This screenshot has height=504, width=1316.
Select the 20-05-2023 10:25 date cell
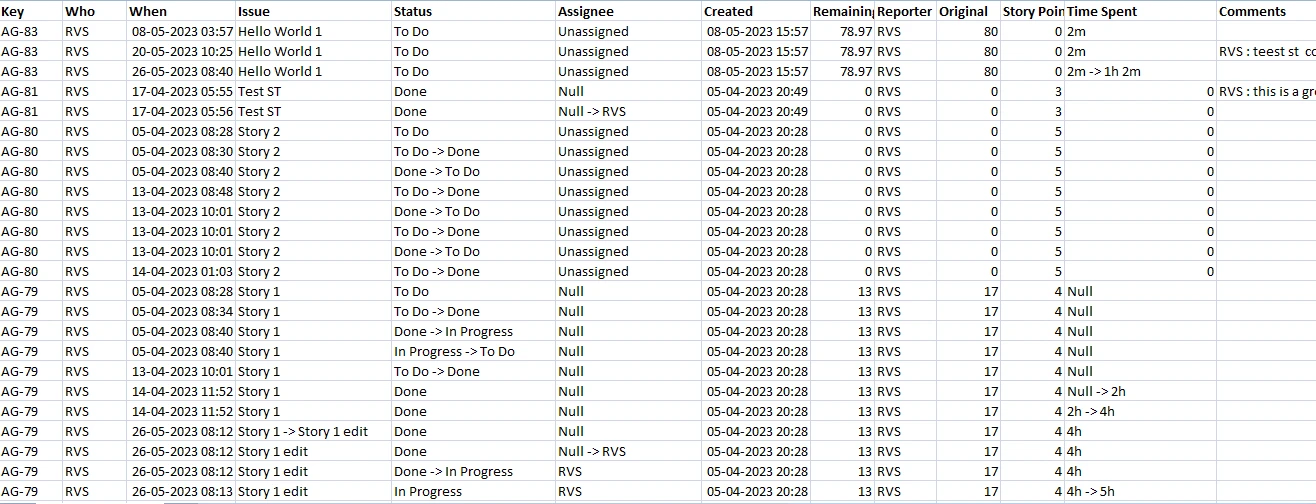click(x=182, y=52)
